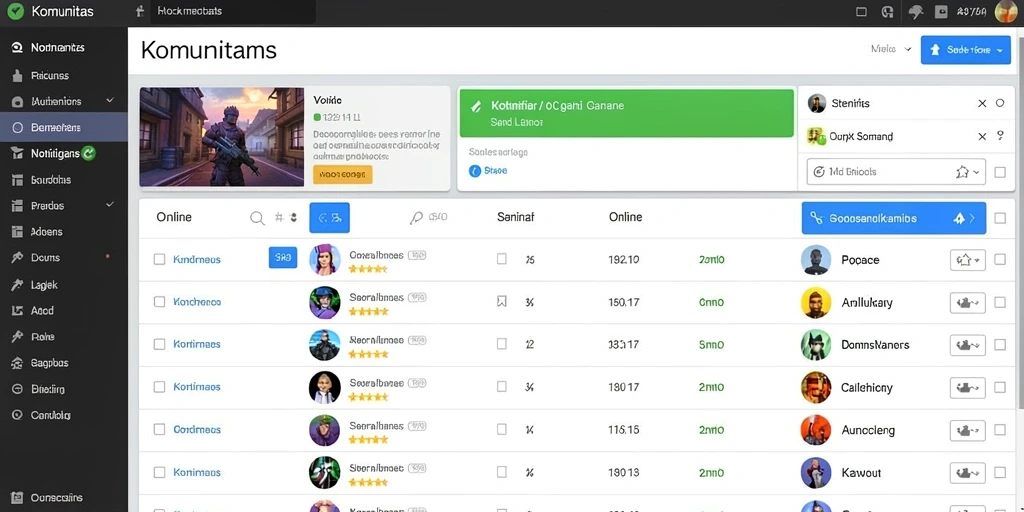Check the Kondrnaes row checkbox
This screenshot has height=512, width=1024.
159,259
